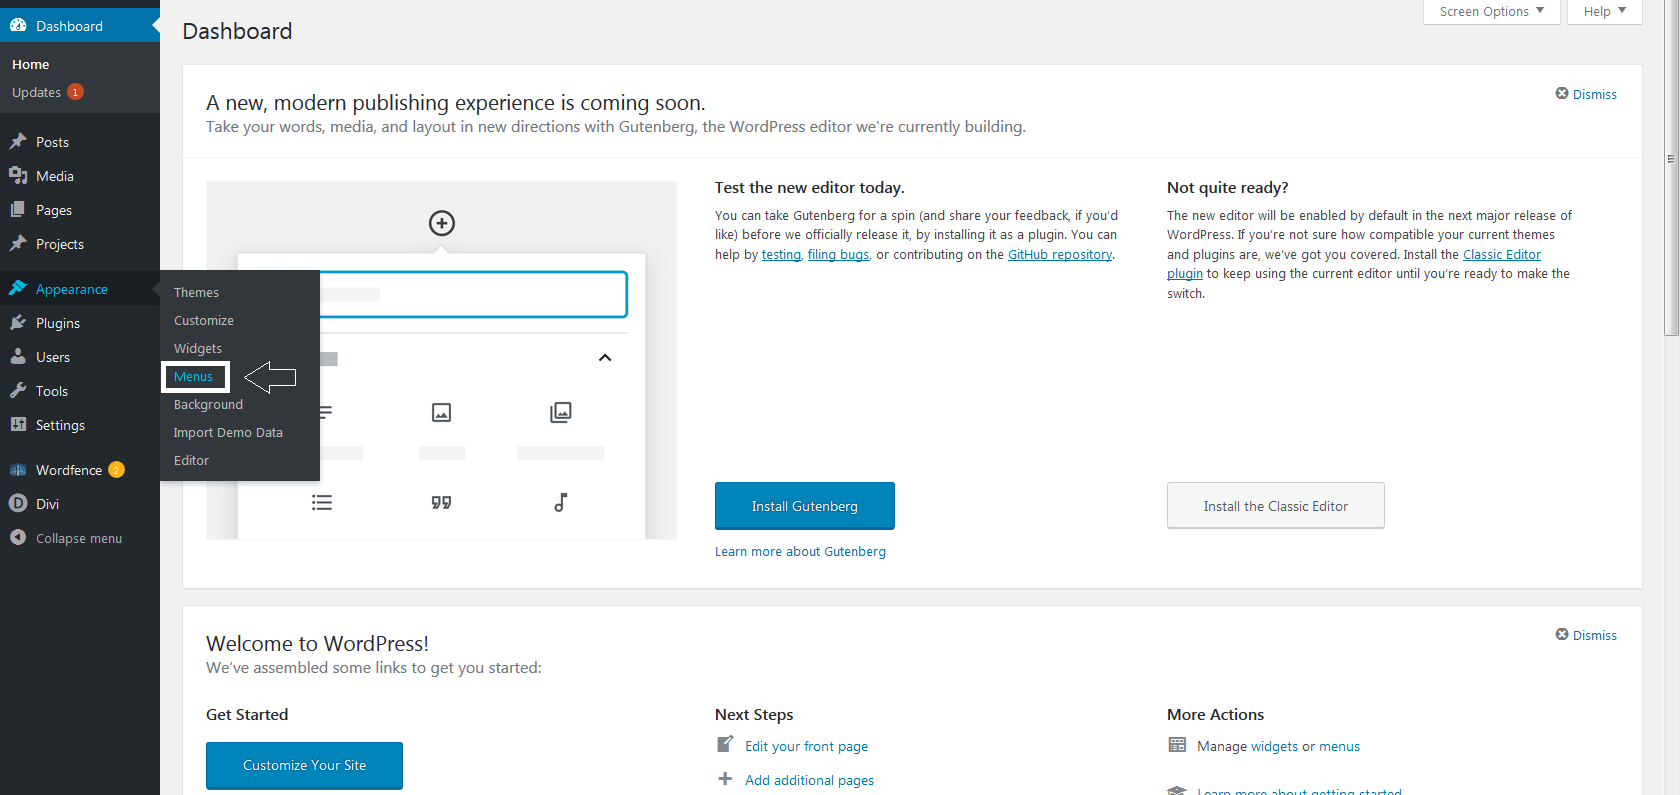Click the image block icon in preview
Screen dimensions: 1680x795
(441, 412)
